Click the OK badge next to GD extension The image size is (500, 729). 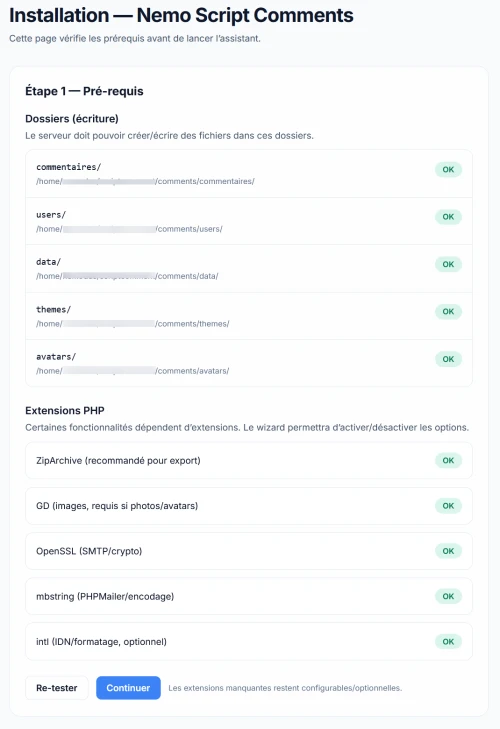[x=448, y=506]
